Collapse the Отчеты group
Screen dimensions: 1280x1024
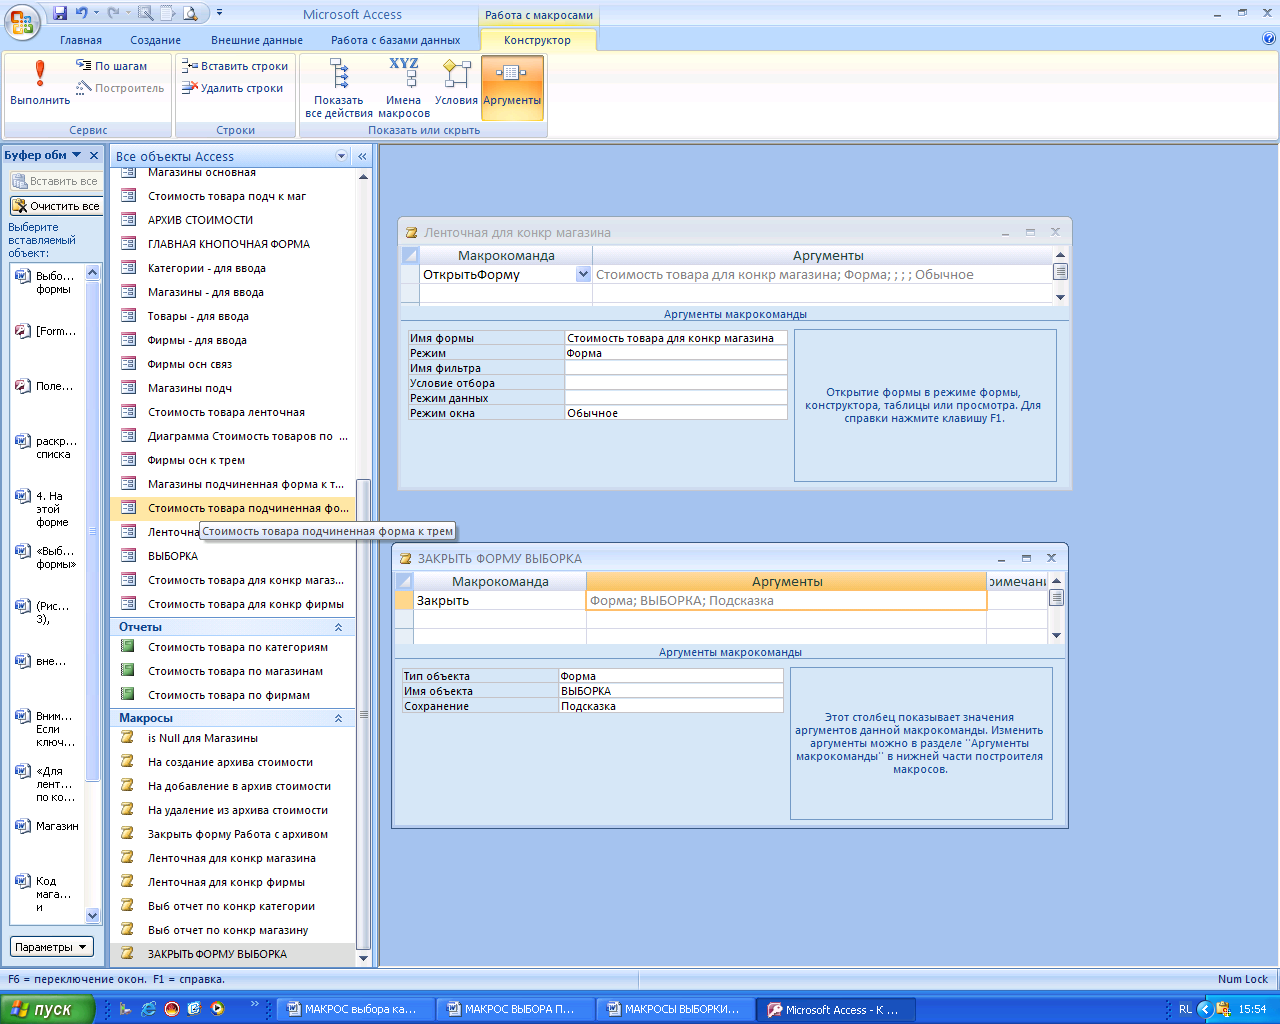[338, 627]
